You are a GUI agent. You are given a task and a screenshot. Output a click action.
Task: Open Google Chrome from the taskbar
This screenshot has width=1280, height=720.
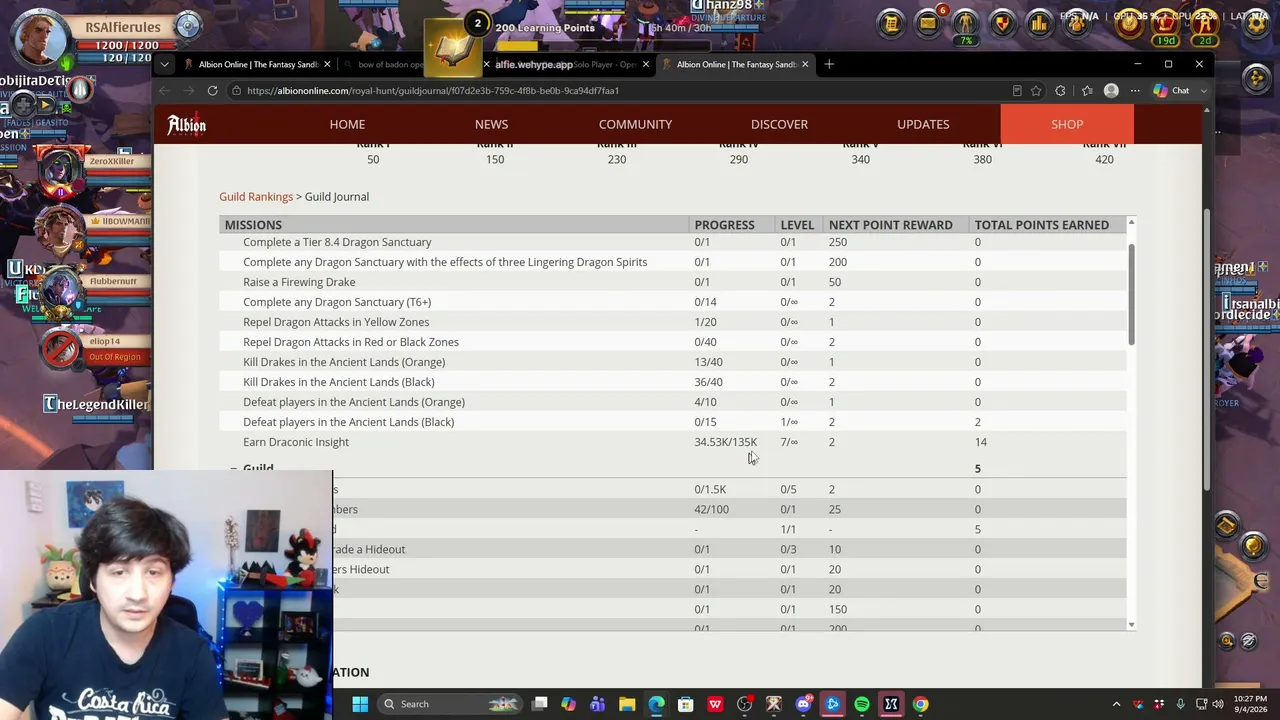(x=920, y=704)
